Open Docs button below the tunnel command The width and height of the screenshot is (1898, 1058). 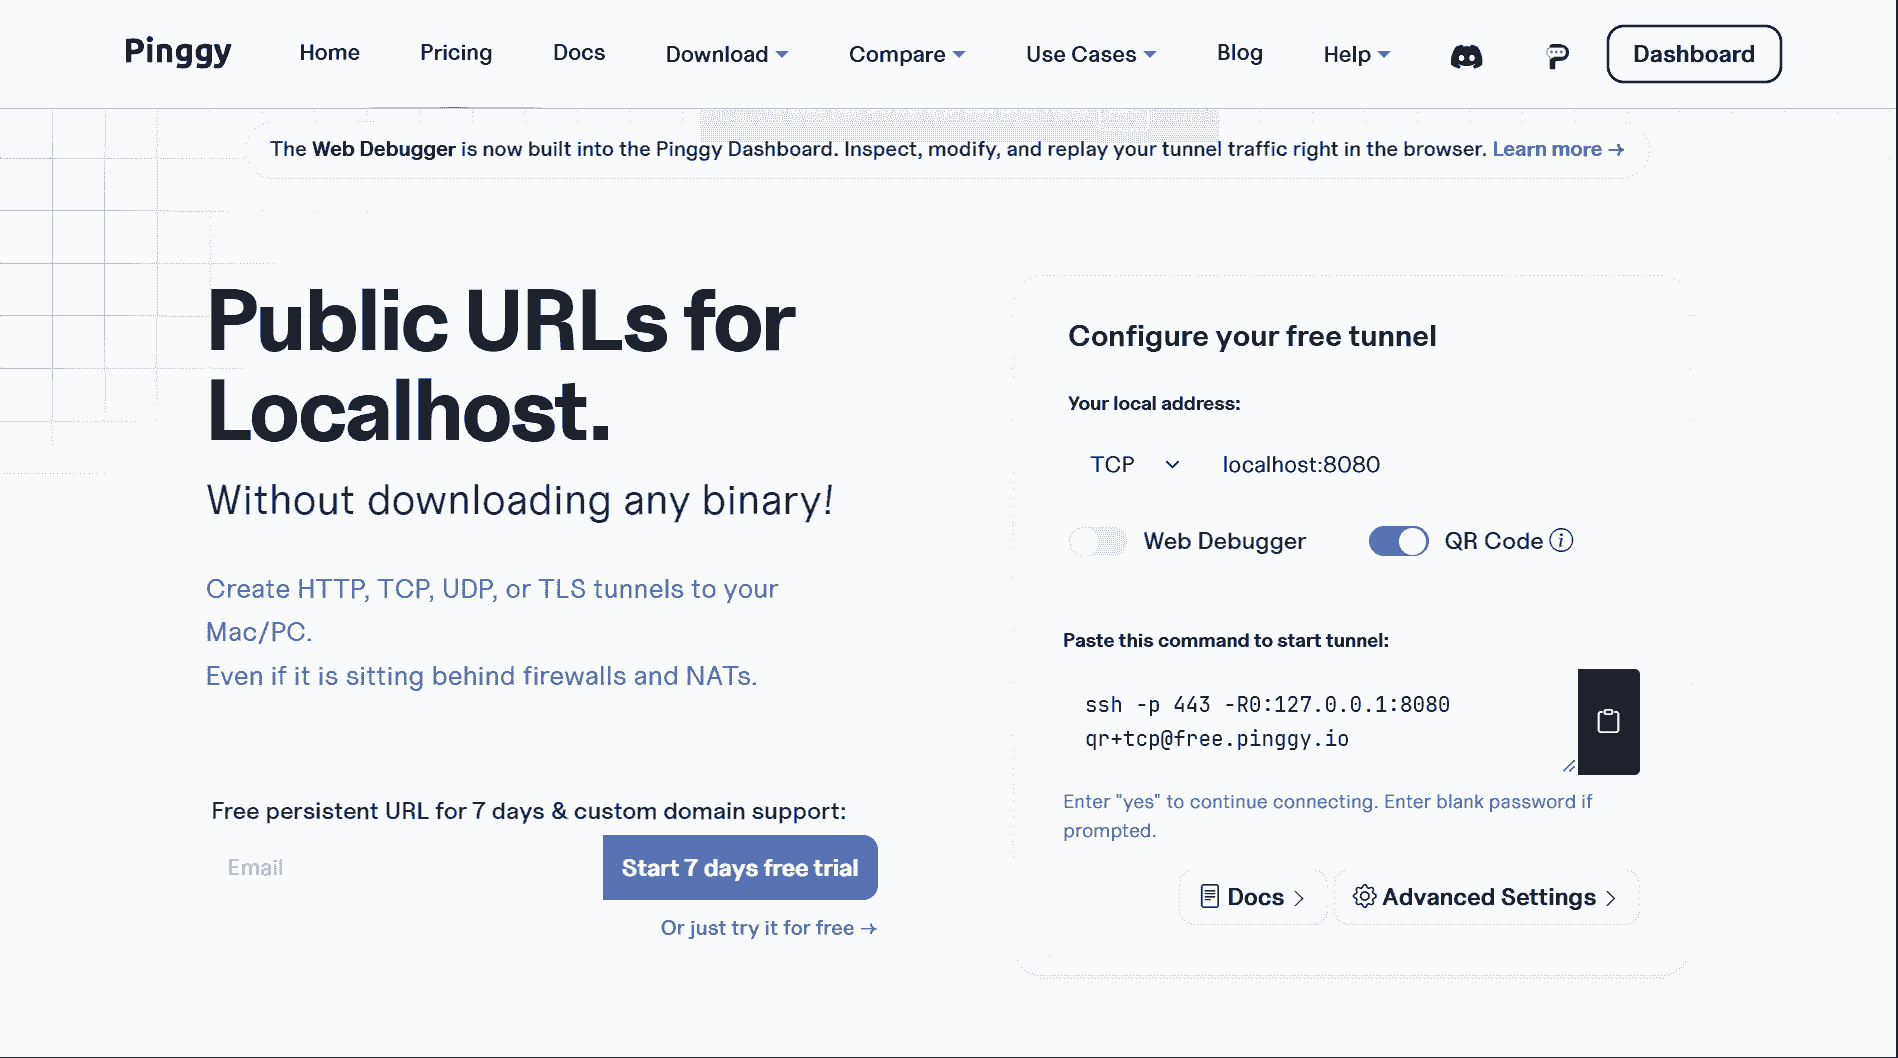[1253, 897]
